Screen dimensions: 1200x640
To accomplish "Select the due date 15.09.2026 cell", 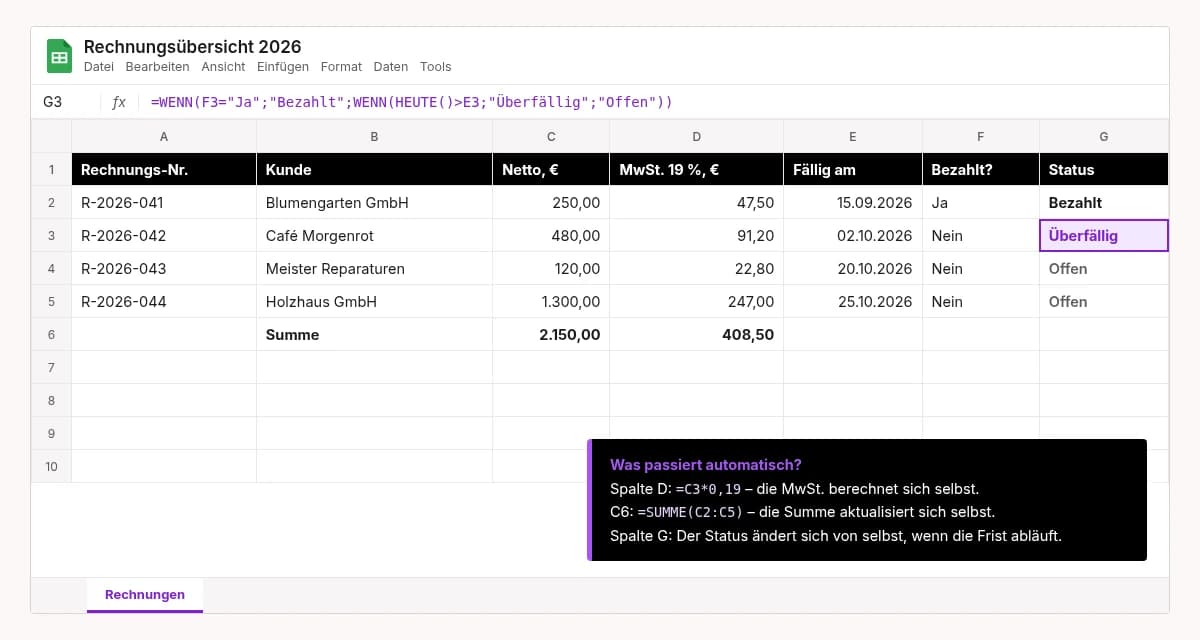I will [x=852, y=203].
